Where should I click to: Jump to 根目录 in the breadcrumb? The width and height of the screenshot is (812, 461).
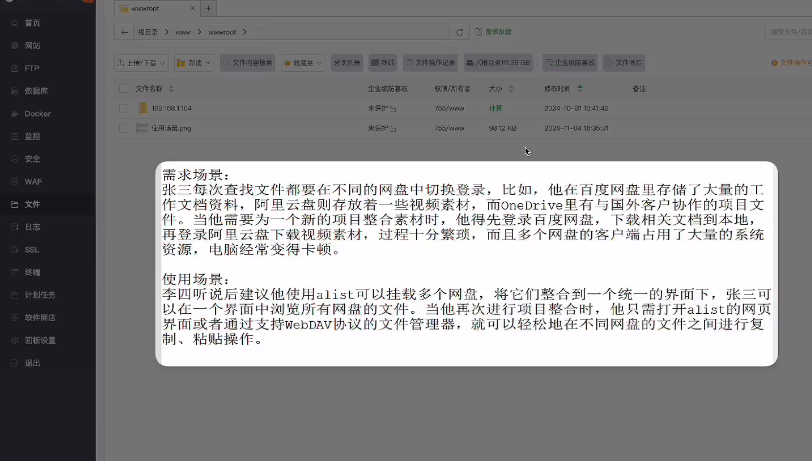click(148, 32)
